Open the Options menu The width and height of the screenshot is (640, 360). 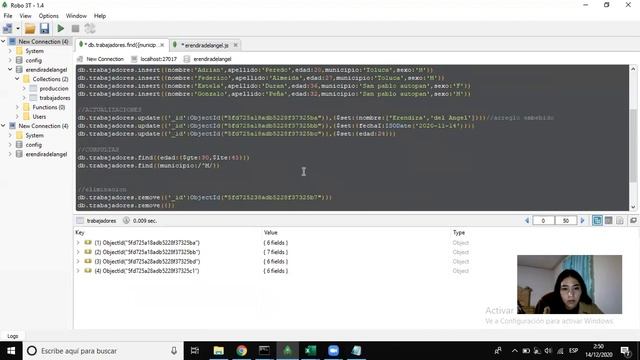(x=49, y=16)
